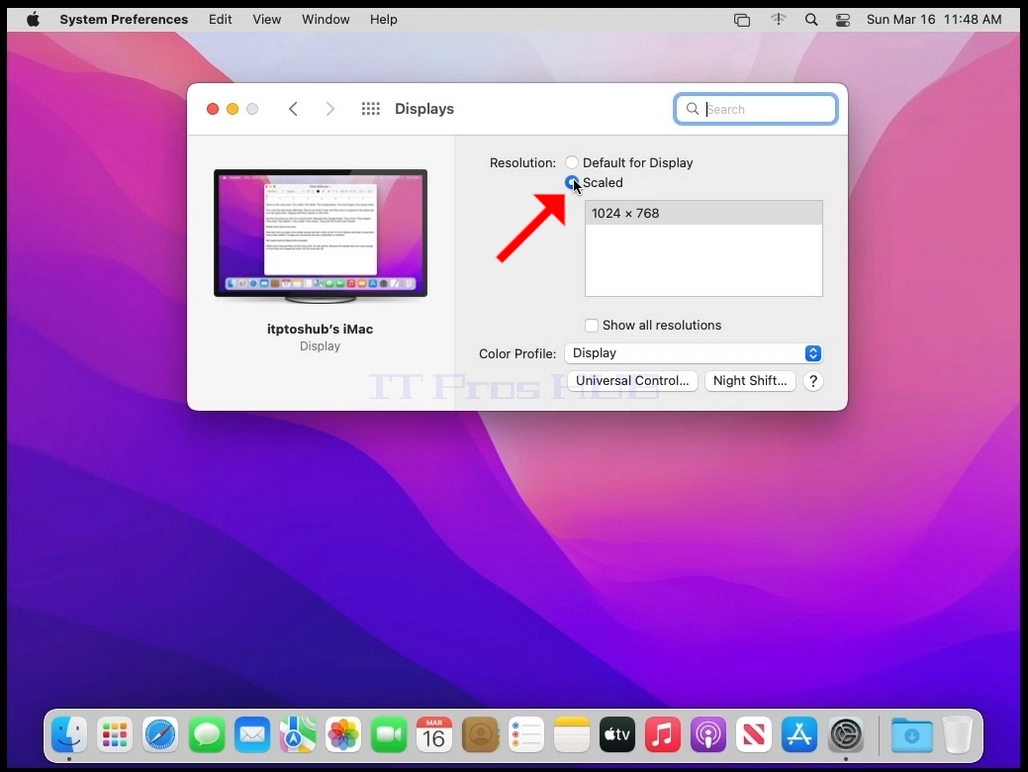The width and height of the screenshot is (1028, 772).
Task: Open Photos from the Dock
Action: tap(344, 735)
